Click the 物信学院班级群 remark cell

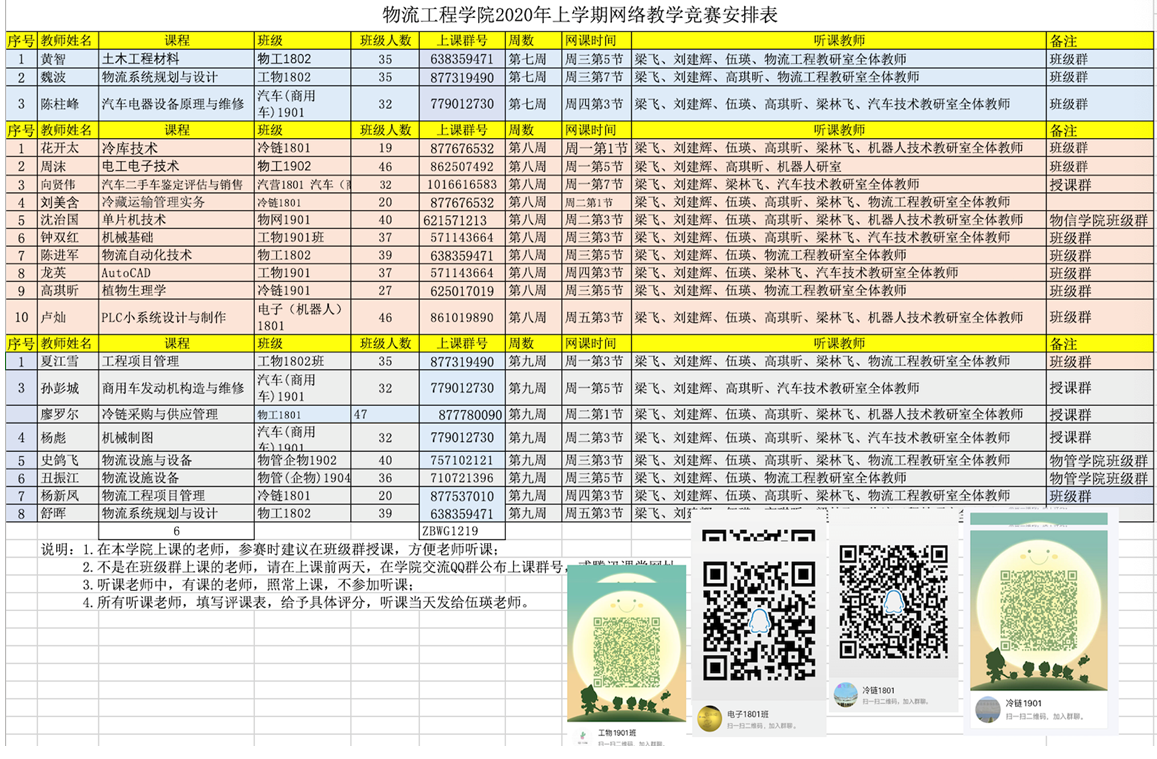(x=1098, y=220)
